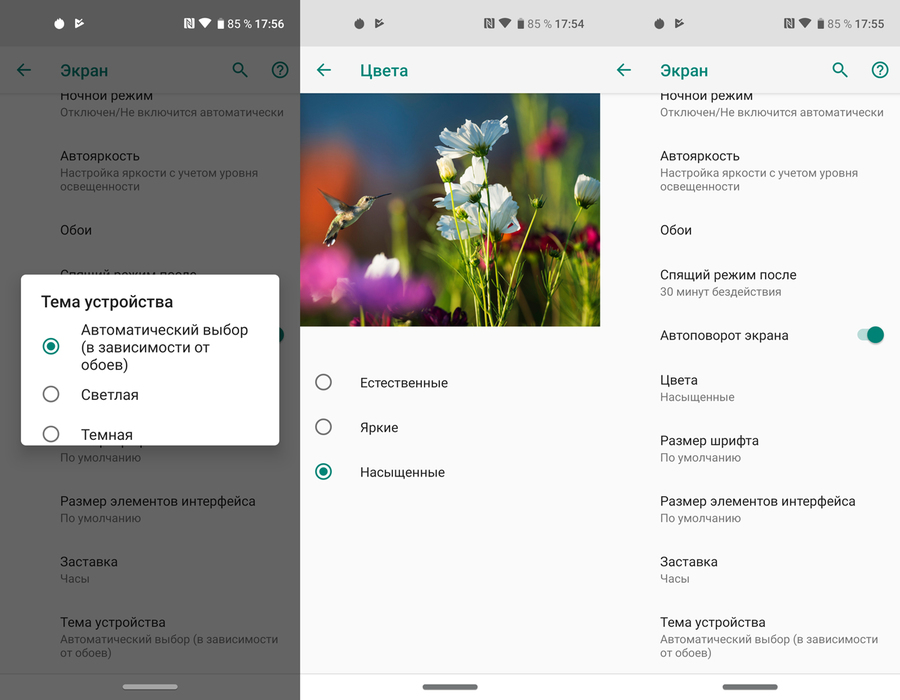Go back from the right Экран screen
900x700 pixels.
tap(624, 70)
